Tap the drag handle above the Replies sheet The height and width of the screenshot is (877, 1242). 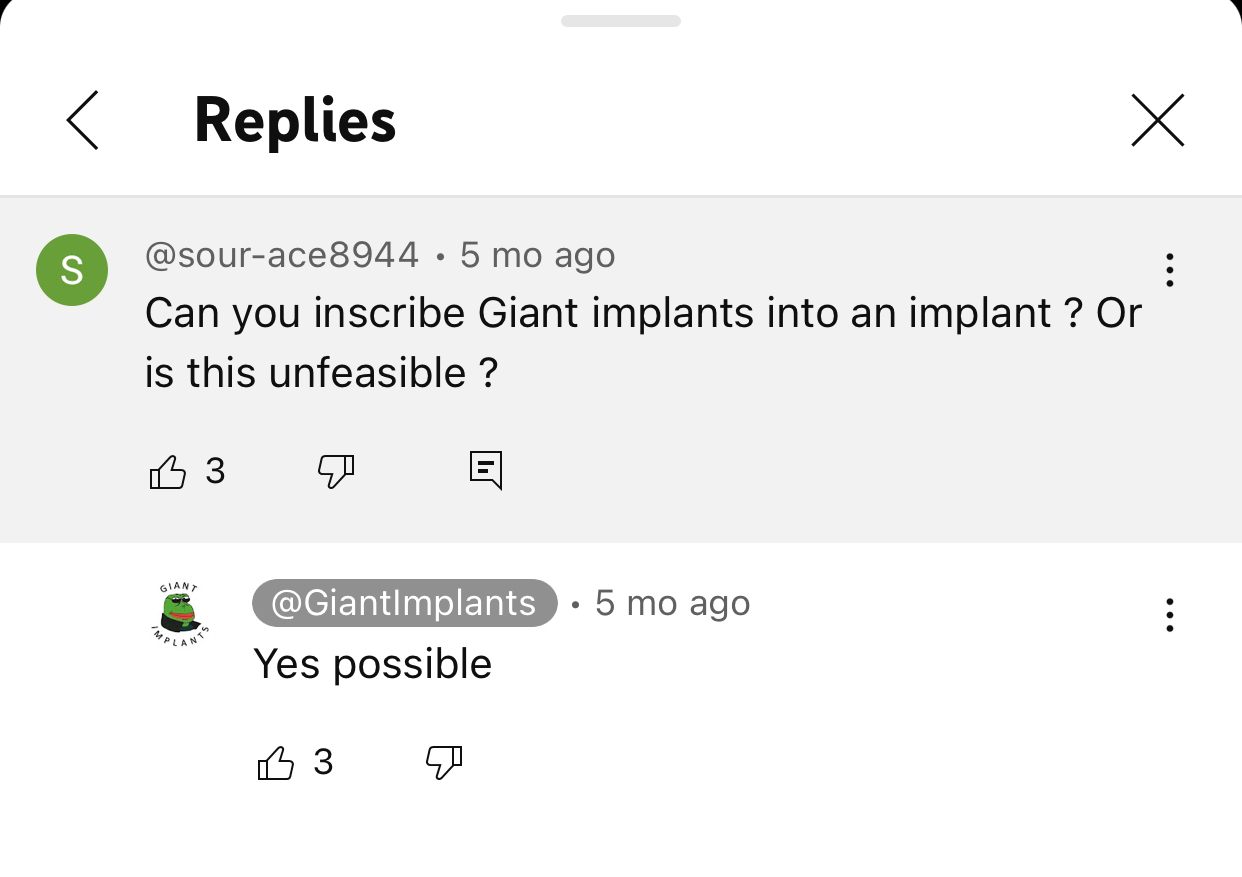point(621,20)
